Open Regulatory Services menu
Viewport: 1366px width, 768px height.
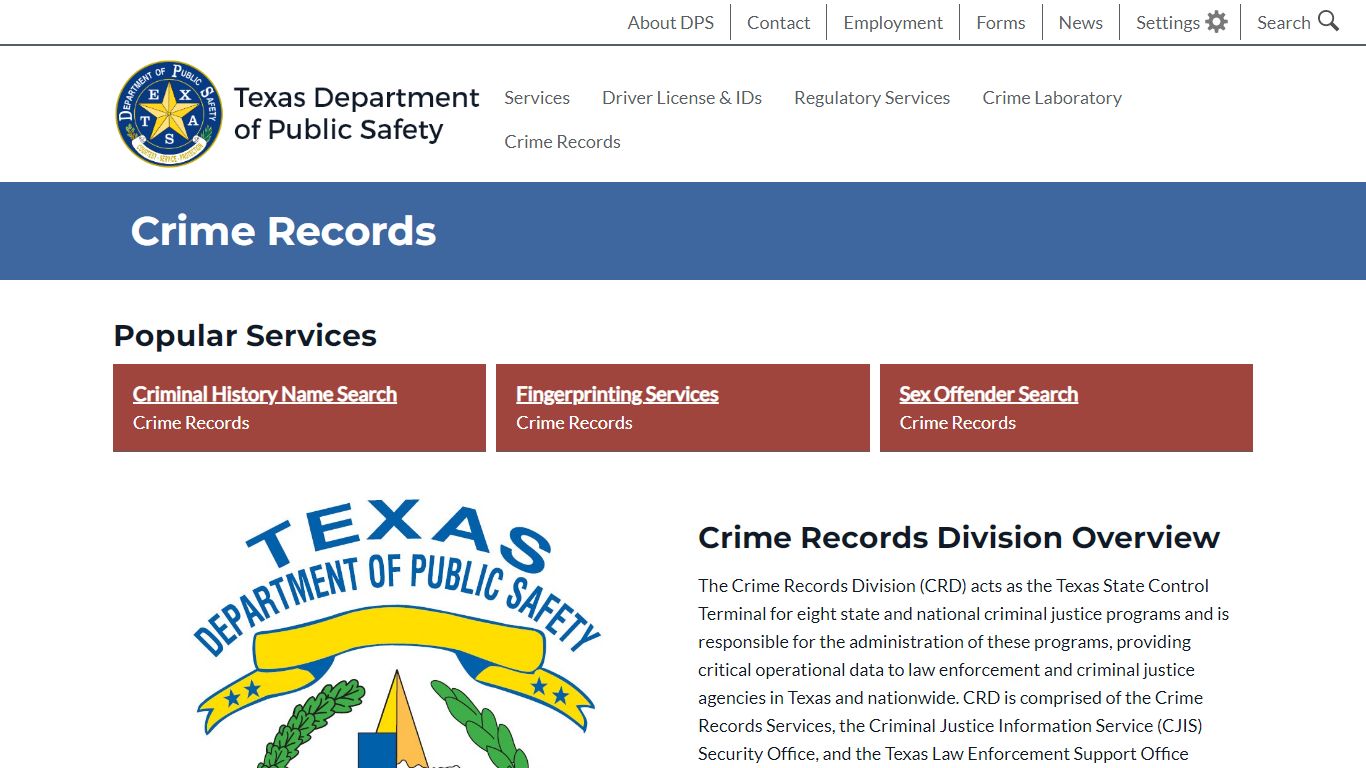[x=872, y=97]
